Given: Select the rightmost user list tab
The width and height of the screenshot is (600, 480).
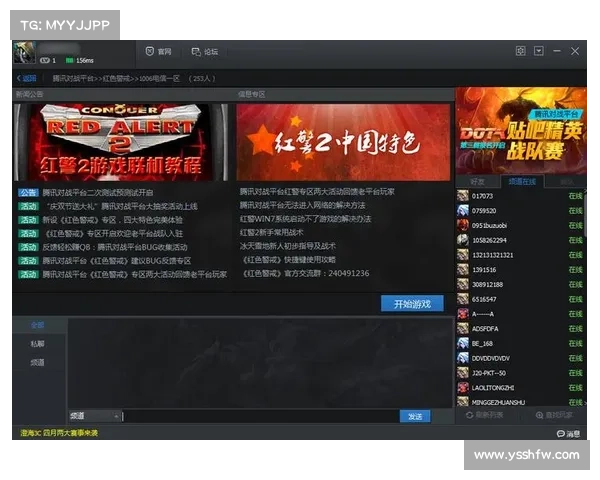Looking at the screenshot, I should click(x=566, y=182).
